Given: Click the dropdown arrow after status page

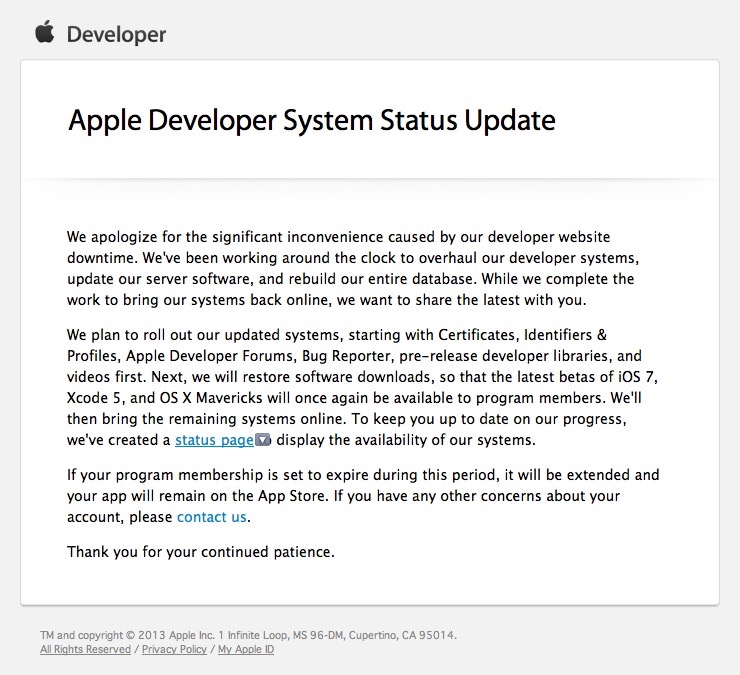Looking at the screenshot, I should click(263, 440).
